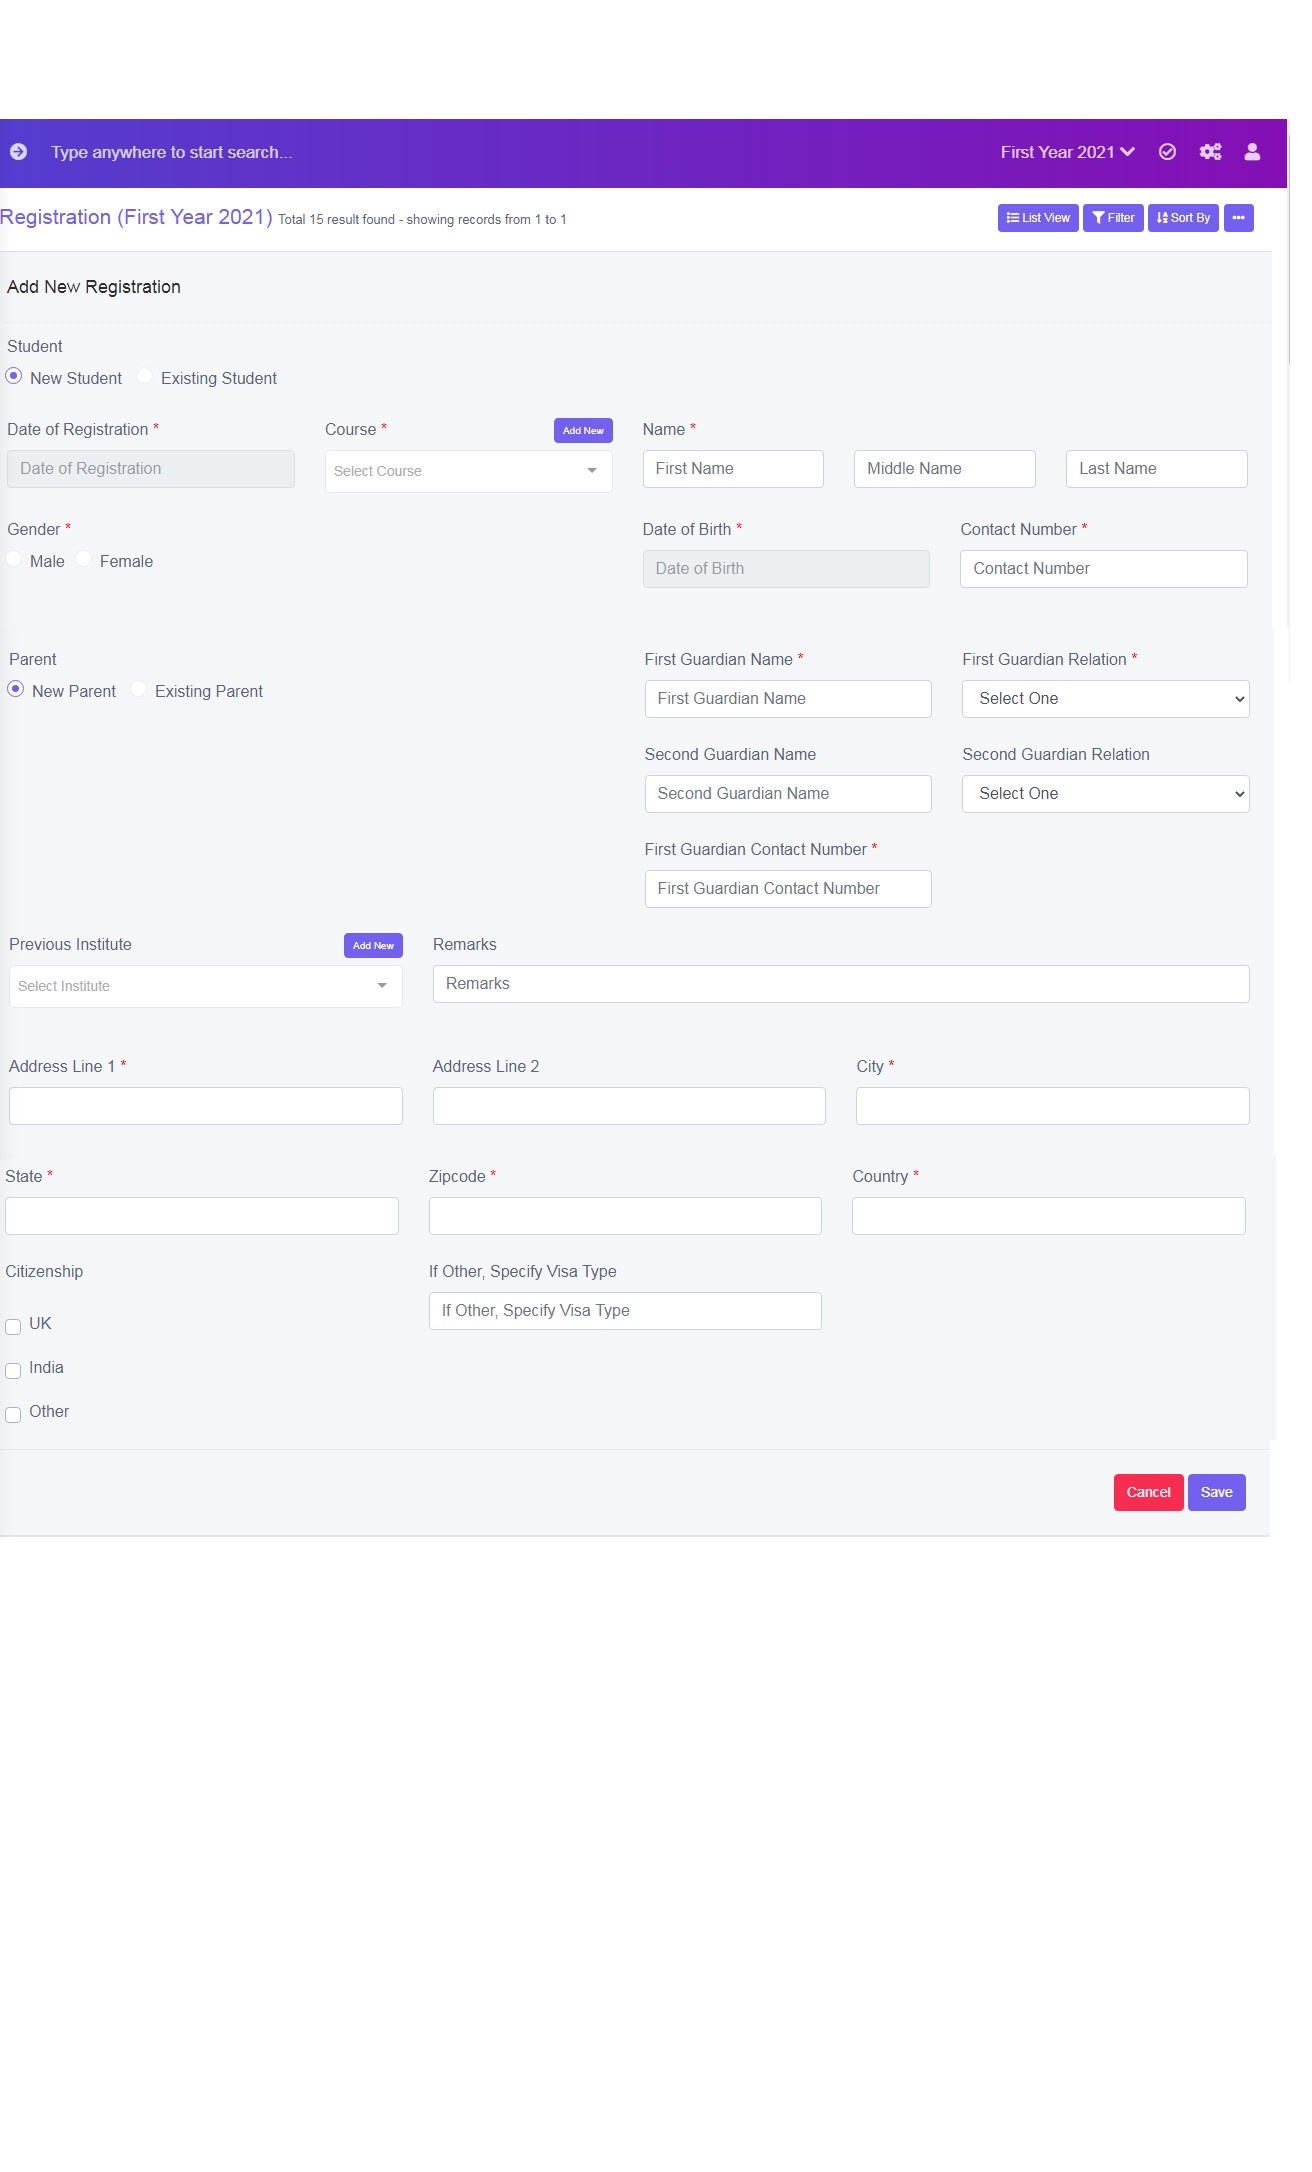Click Add New next to Previous Institute
The height and width of the screenshot is (2172, 1312).
pos(373,945)
